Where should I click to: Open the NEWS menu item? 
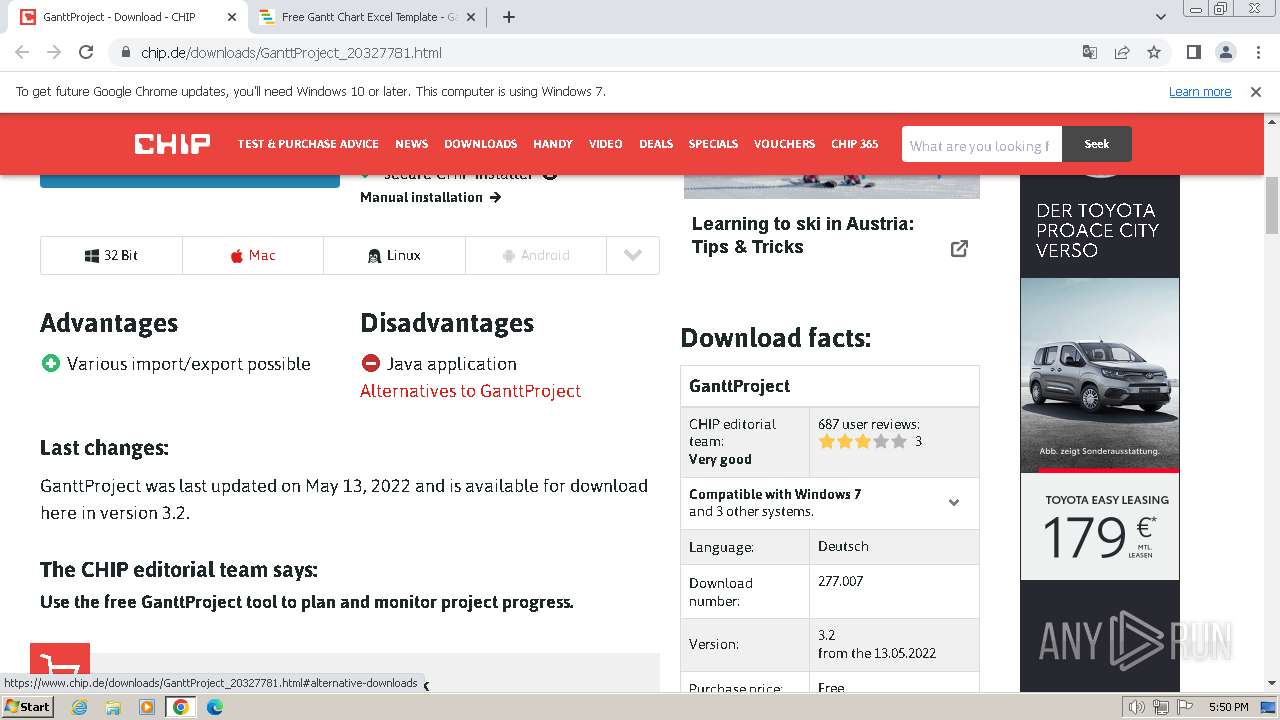tap(411, 144)
